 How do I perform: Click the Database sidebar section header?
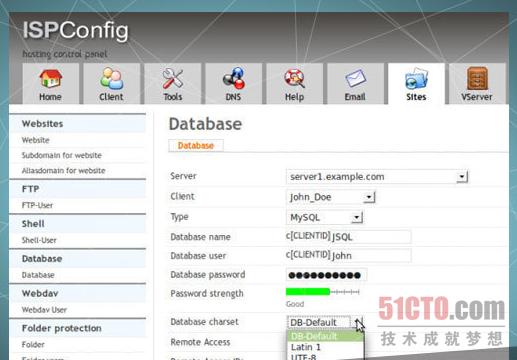click(x=77, y=259)
